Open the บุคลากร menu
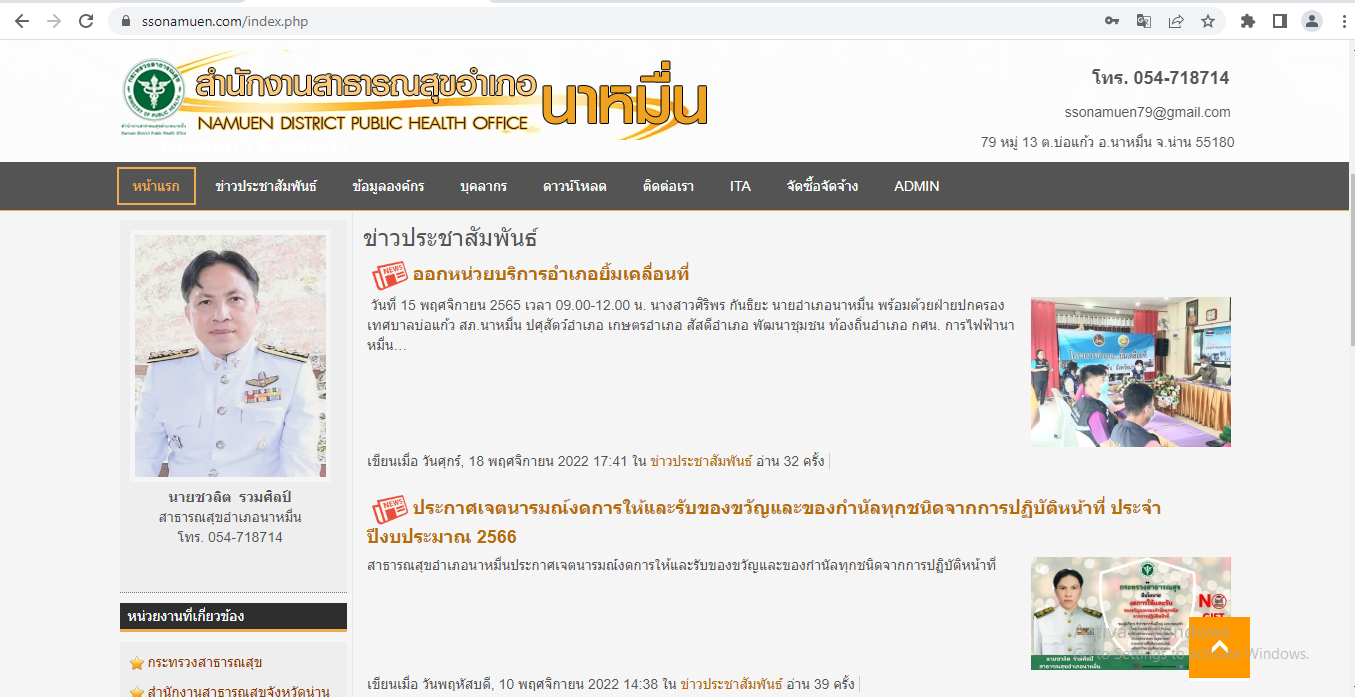The image size is (1355, 697). click(484, 186)
